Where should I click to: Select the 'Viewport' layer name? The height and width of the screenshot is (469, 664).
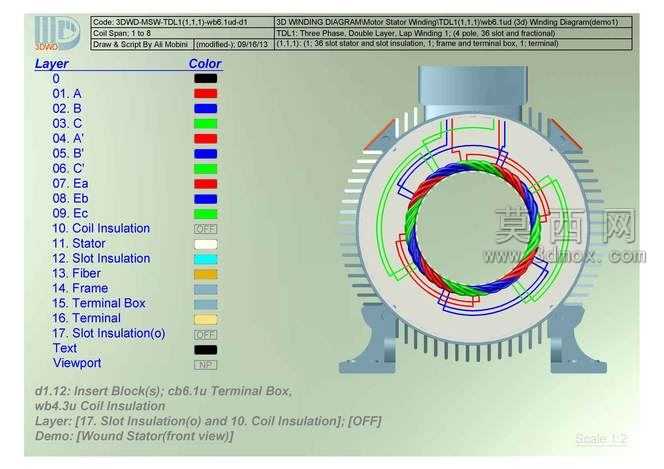tap(77, 363)
